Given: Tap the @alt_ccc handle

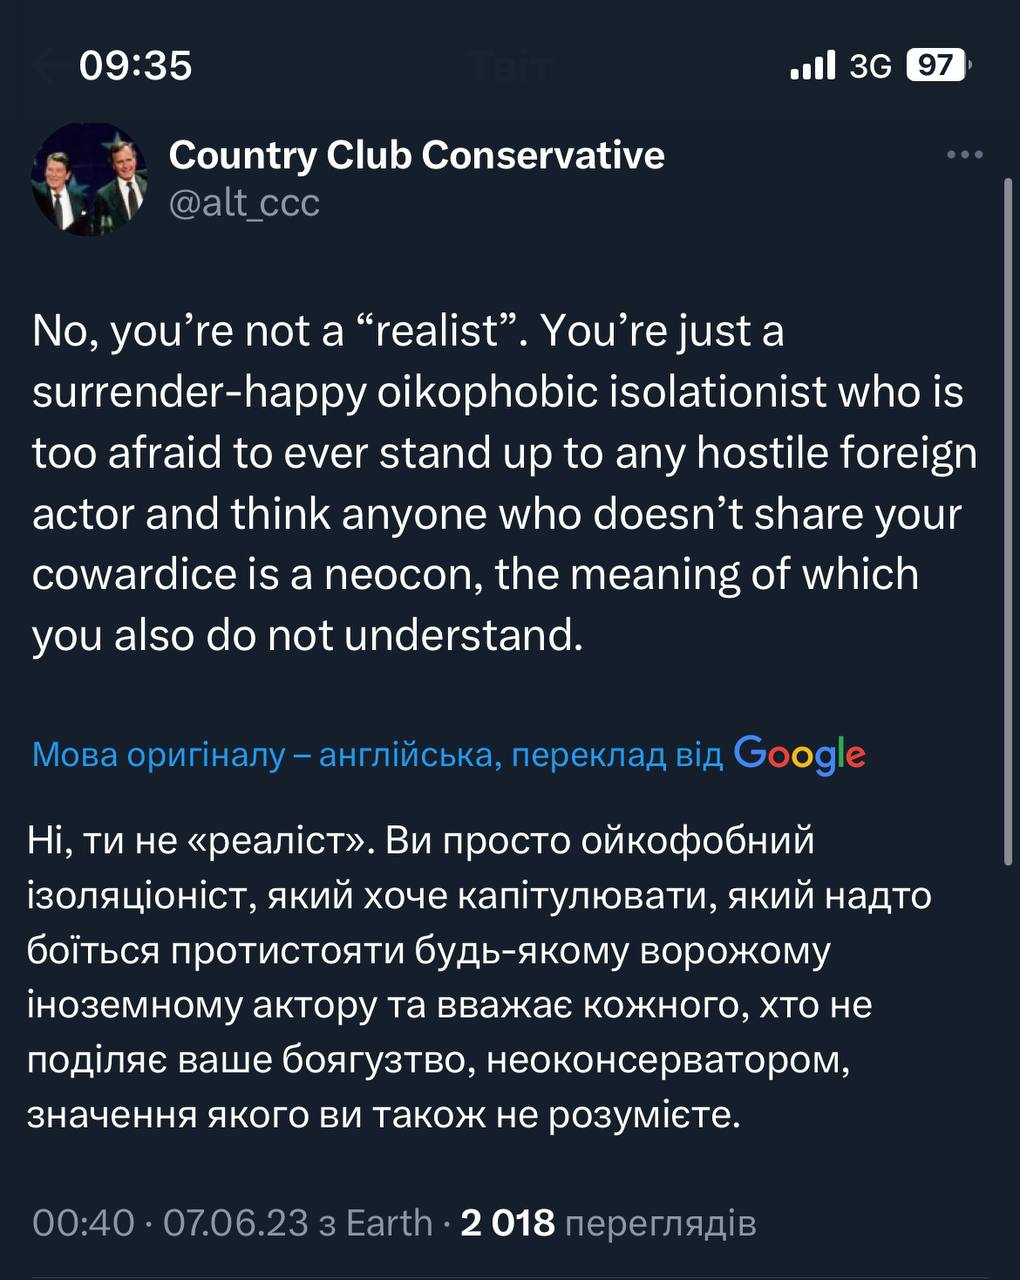Looking at the screenshot, I should click(244, 203).
